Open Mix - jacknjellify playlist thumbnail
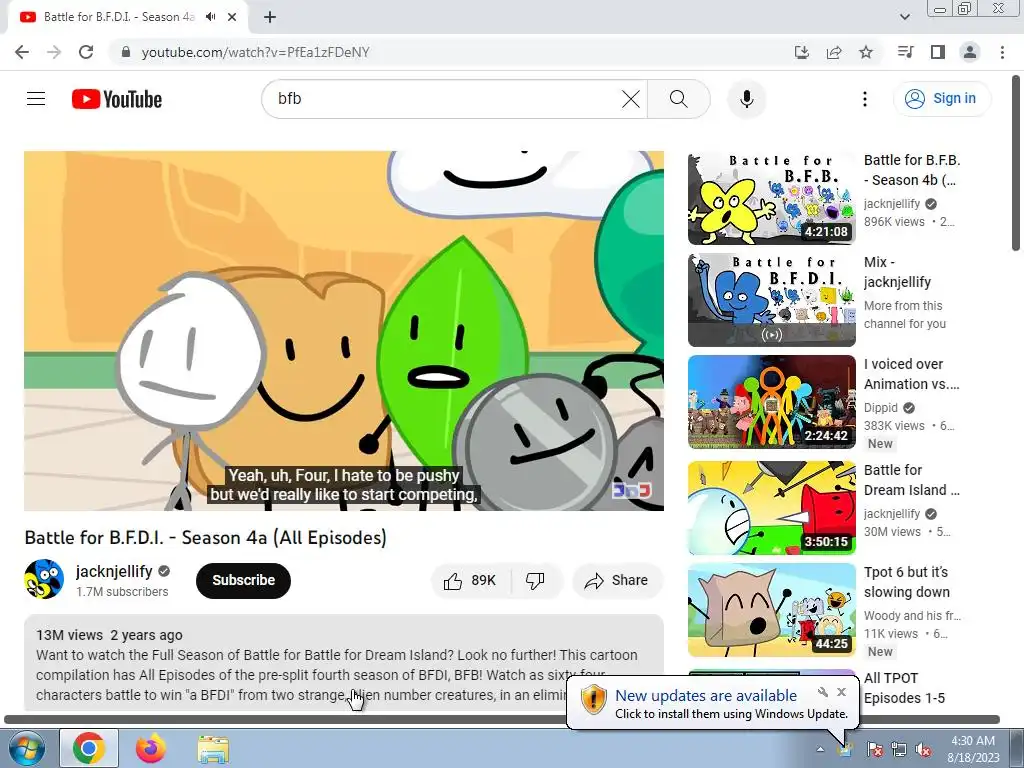Viewport: 1024px width, 768px height. click(x=771, y=300)
